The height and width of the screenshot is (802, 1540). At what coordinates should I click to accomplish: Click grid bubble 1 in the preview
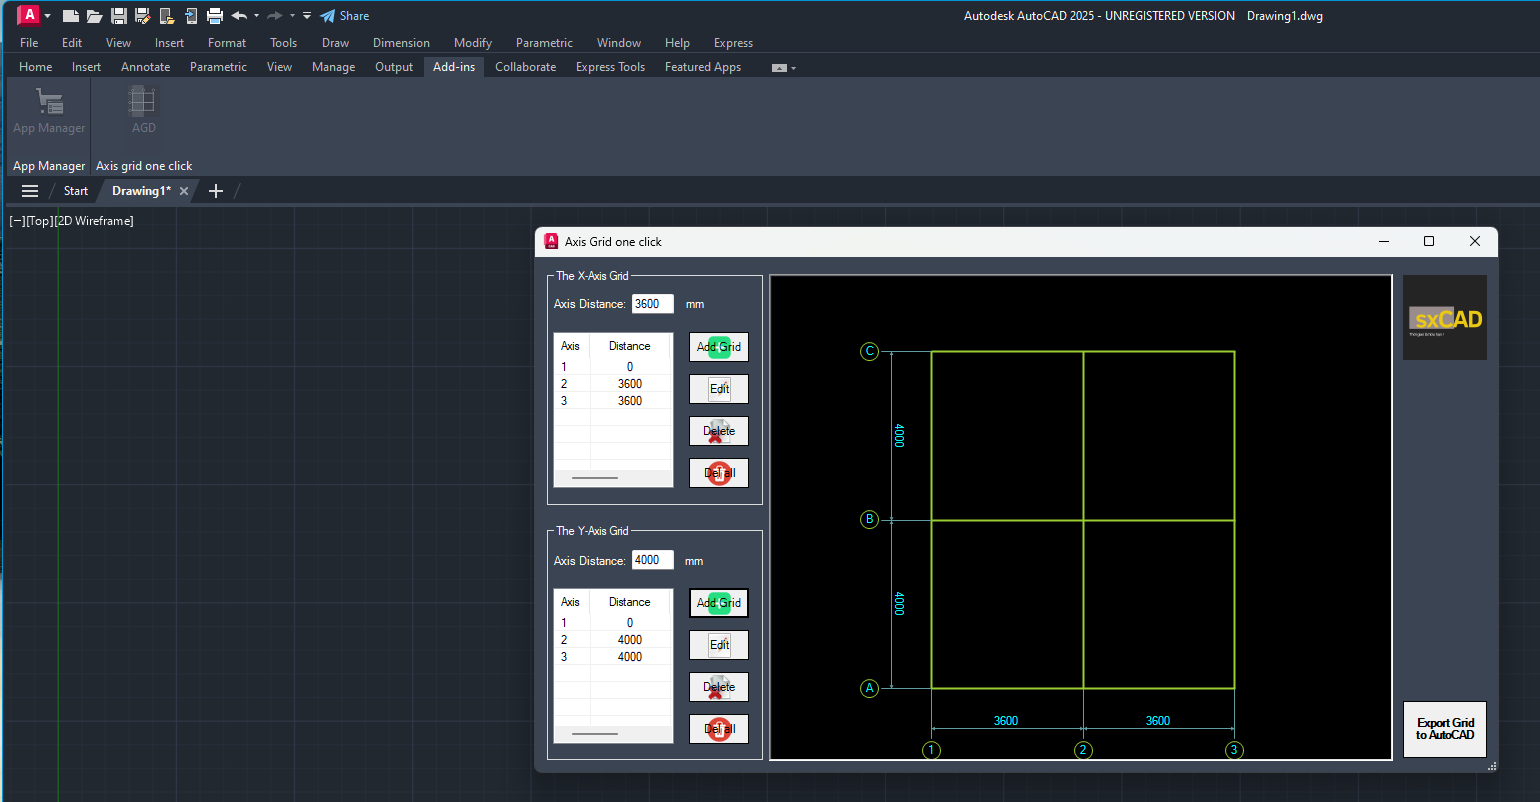click(x=931, y=750)
